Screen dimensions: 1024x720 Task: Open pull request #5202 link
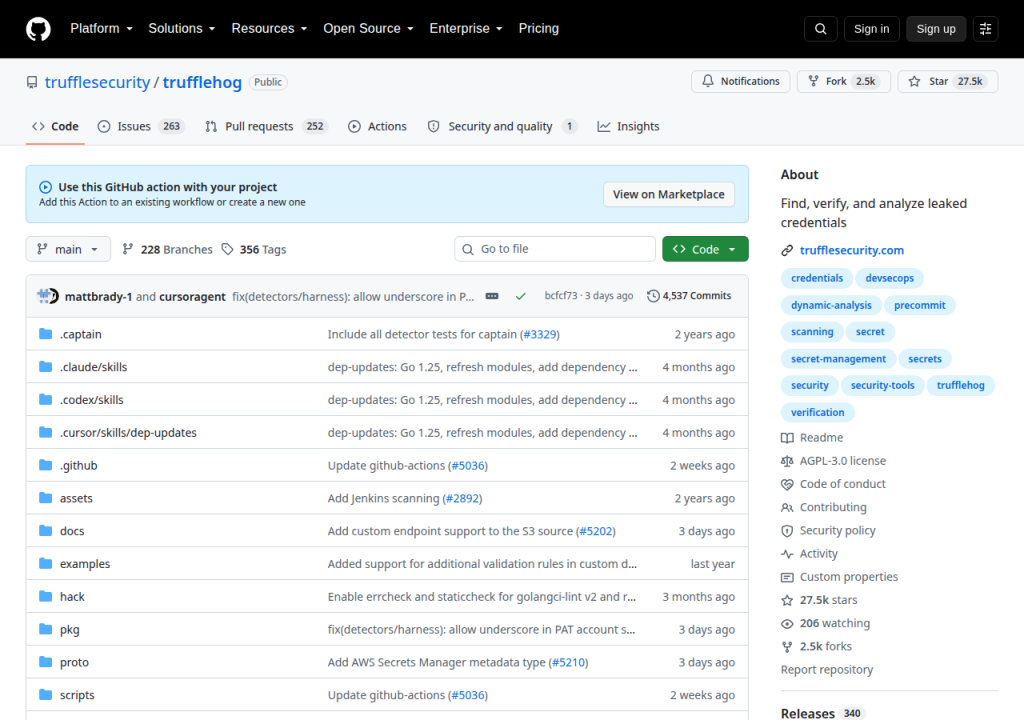coord(596,531)
